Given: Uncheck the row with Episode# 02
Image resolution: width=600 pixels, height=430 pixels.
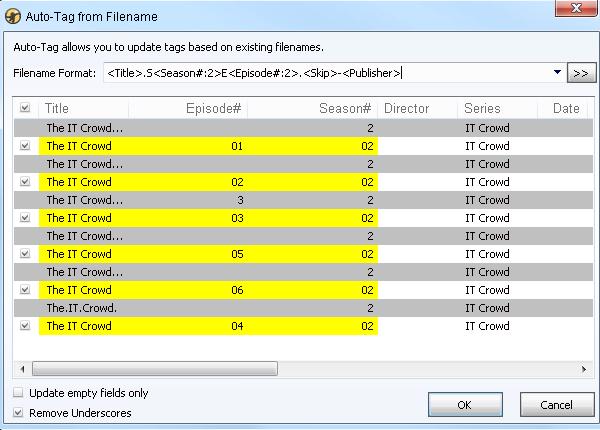Looking at the screenshot, I should click(x=25, y=182).
